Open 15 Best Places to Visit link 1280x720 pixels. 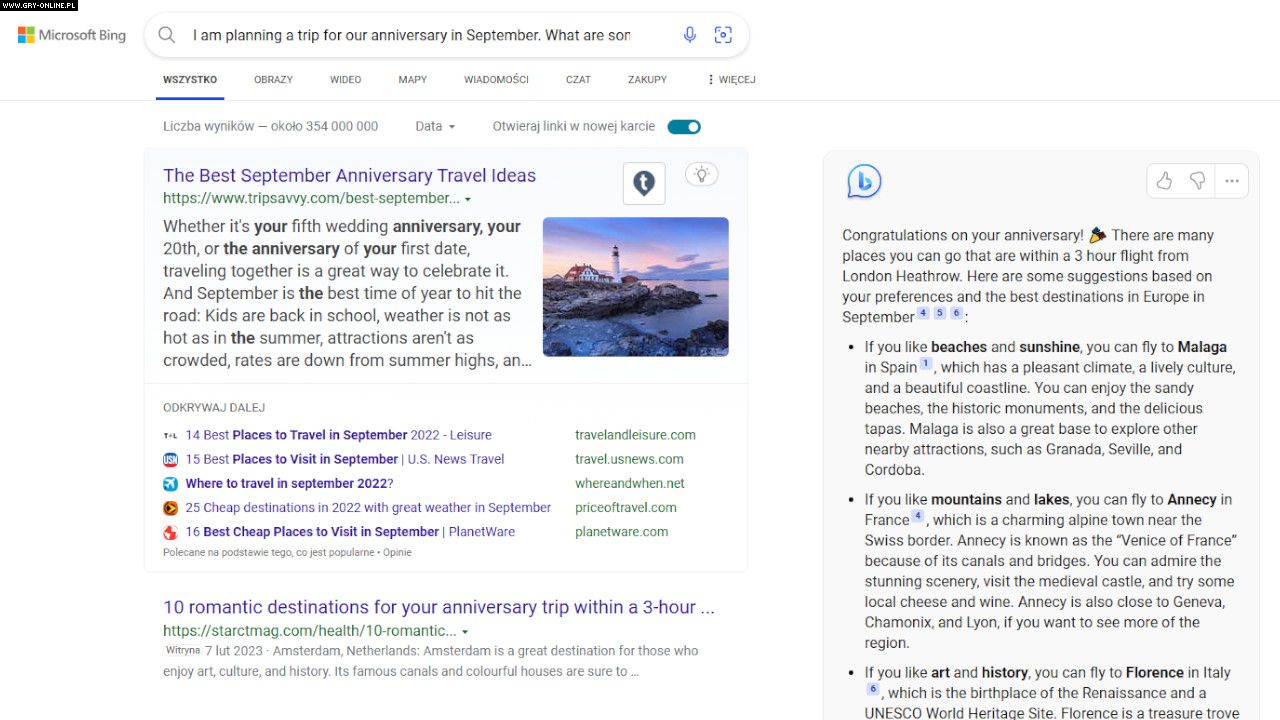(345, 459)
